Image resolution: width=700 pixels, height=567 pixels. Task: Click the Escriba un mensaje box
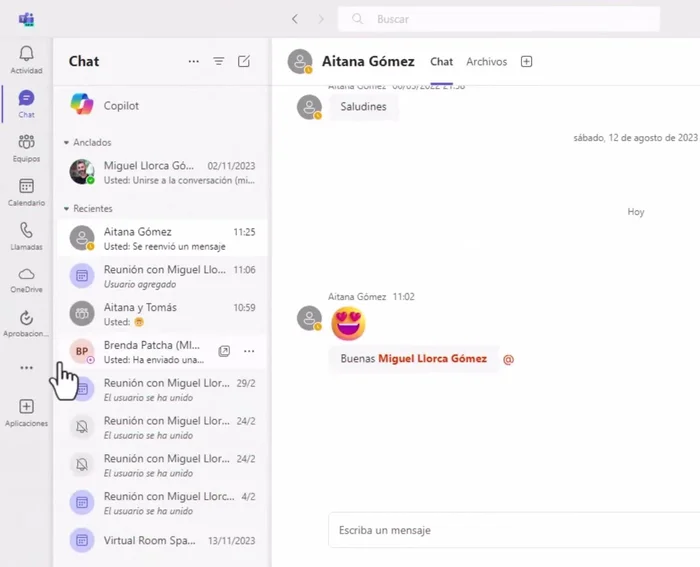514,530
